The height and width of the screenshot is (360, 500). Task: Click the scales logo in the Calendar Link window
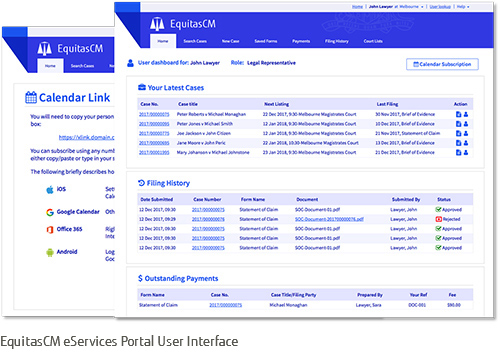click(44, 49)
